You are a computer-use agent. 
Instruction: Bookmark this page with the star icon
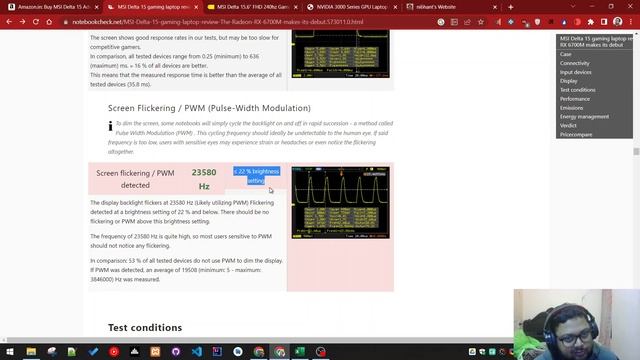click(481, 22)
